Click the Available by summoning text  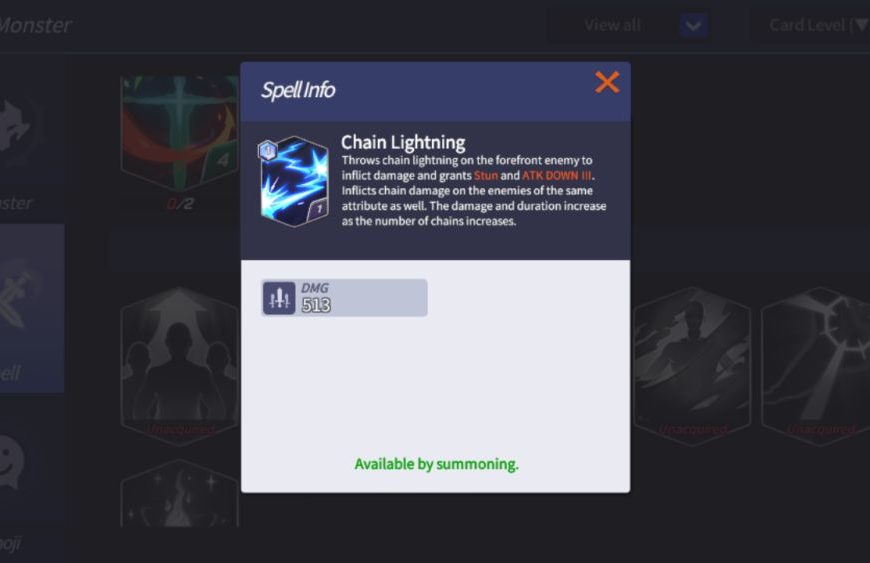pyautogui.click(x=436, y=464)
